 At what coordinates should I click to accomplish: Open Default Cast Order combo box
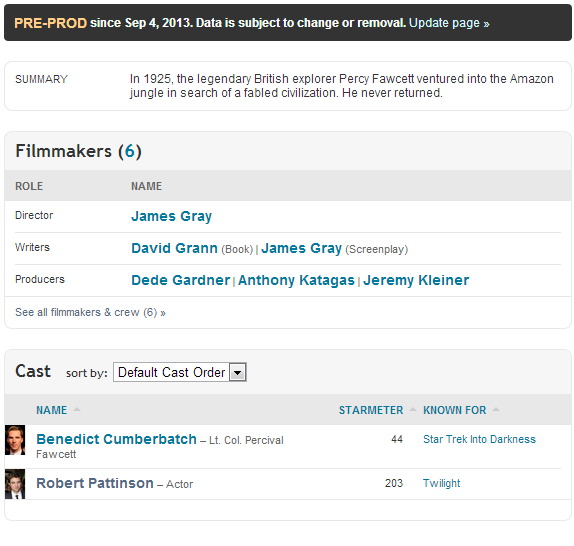pos(180,372)
